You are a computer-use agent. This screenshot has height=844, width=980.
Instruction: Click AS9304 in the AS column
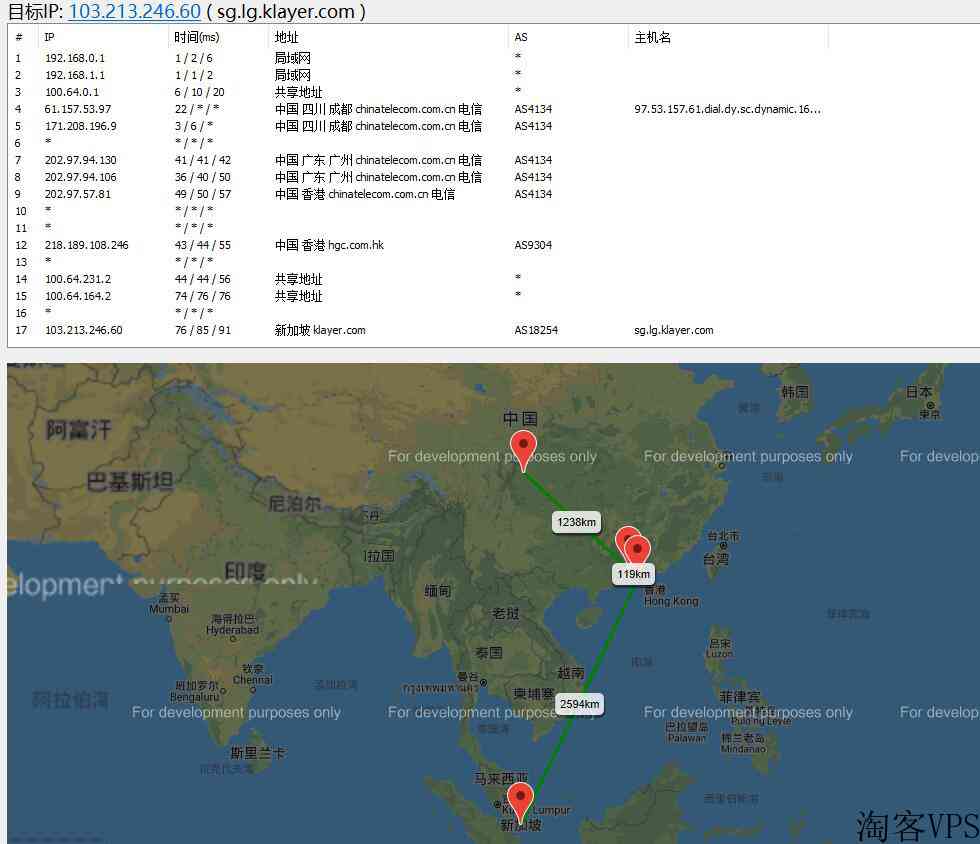[533, 245]
